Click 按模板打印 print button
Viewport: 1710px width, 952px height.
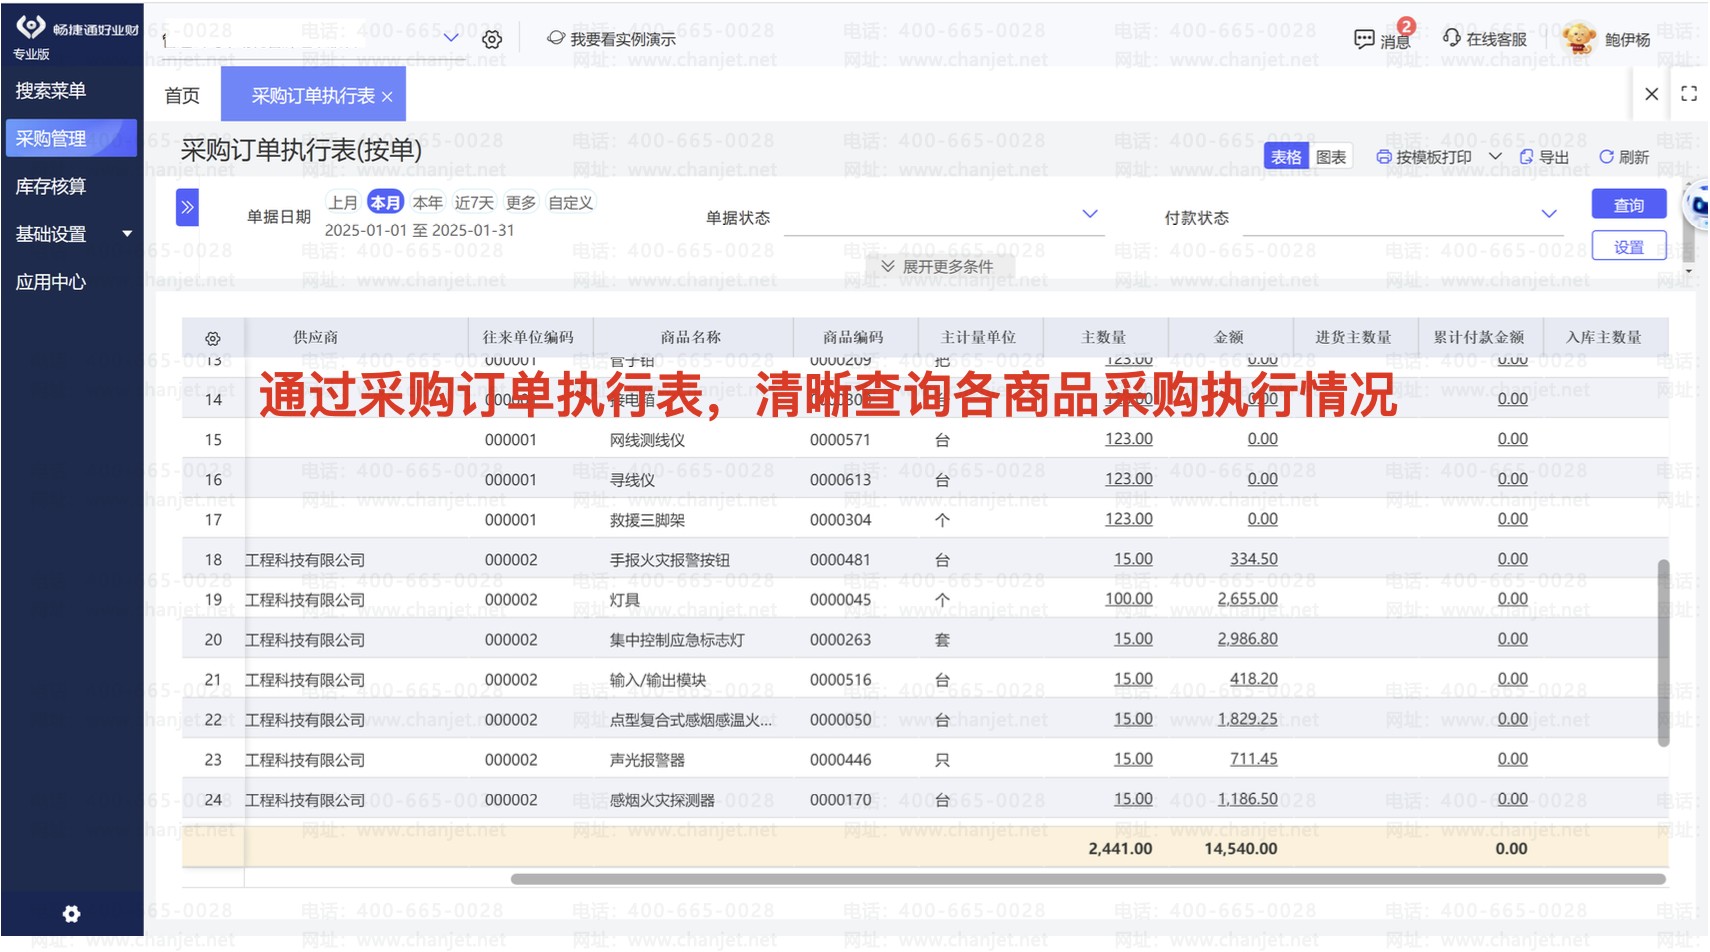tap(1424, 157)
